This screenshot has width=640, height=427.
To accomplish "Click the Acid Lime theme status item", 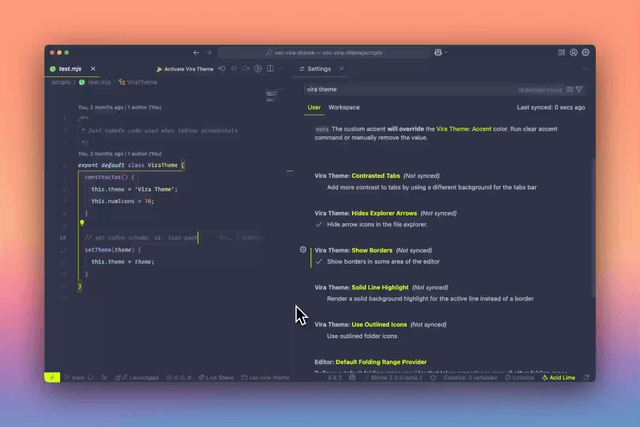I will [x=558, y=378].
